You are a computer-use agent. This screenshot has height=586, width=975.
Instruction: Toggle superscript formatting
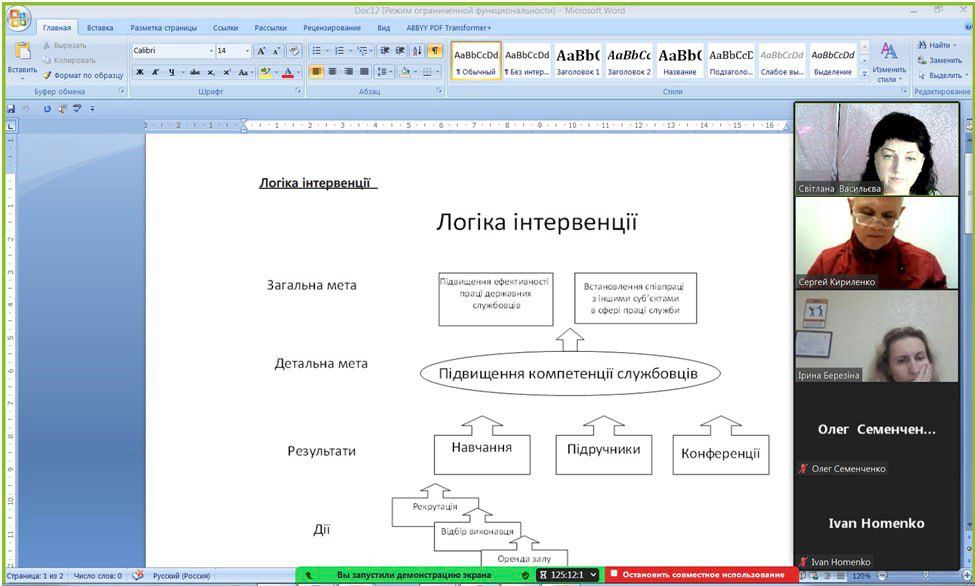click(228, 72)
